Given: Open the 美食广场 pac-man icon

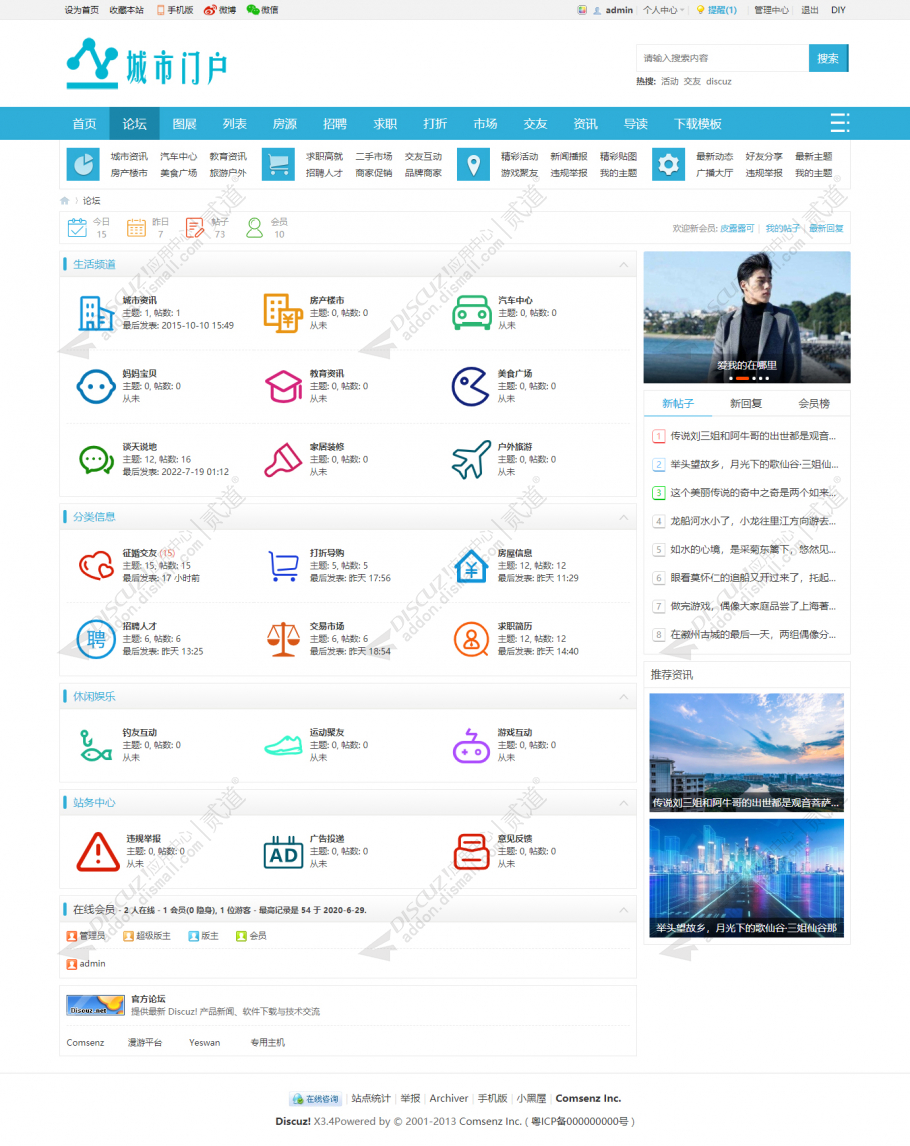Looking at the screenshot, I should 471,386.
